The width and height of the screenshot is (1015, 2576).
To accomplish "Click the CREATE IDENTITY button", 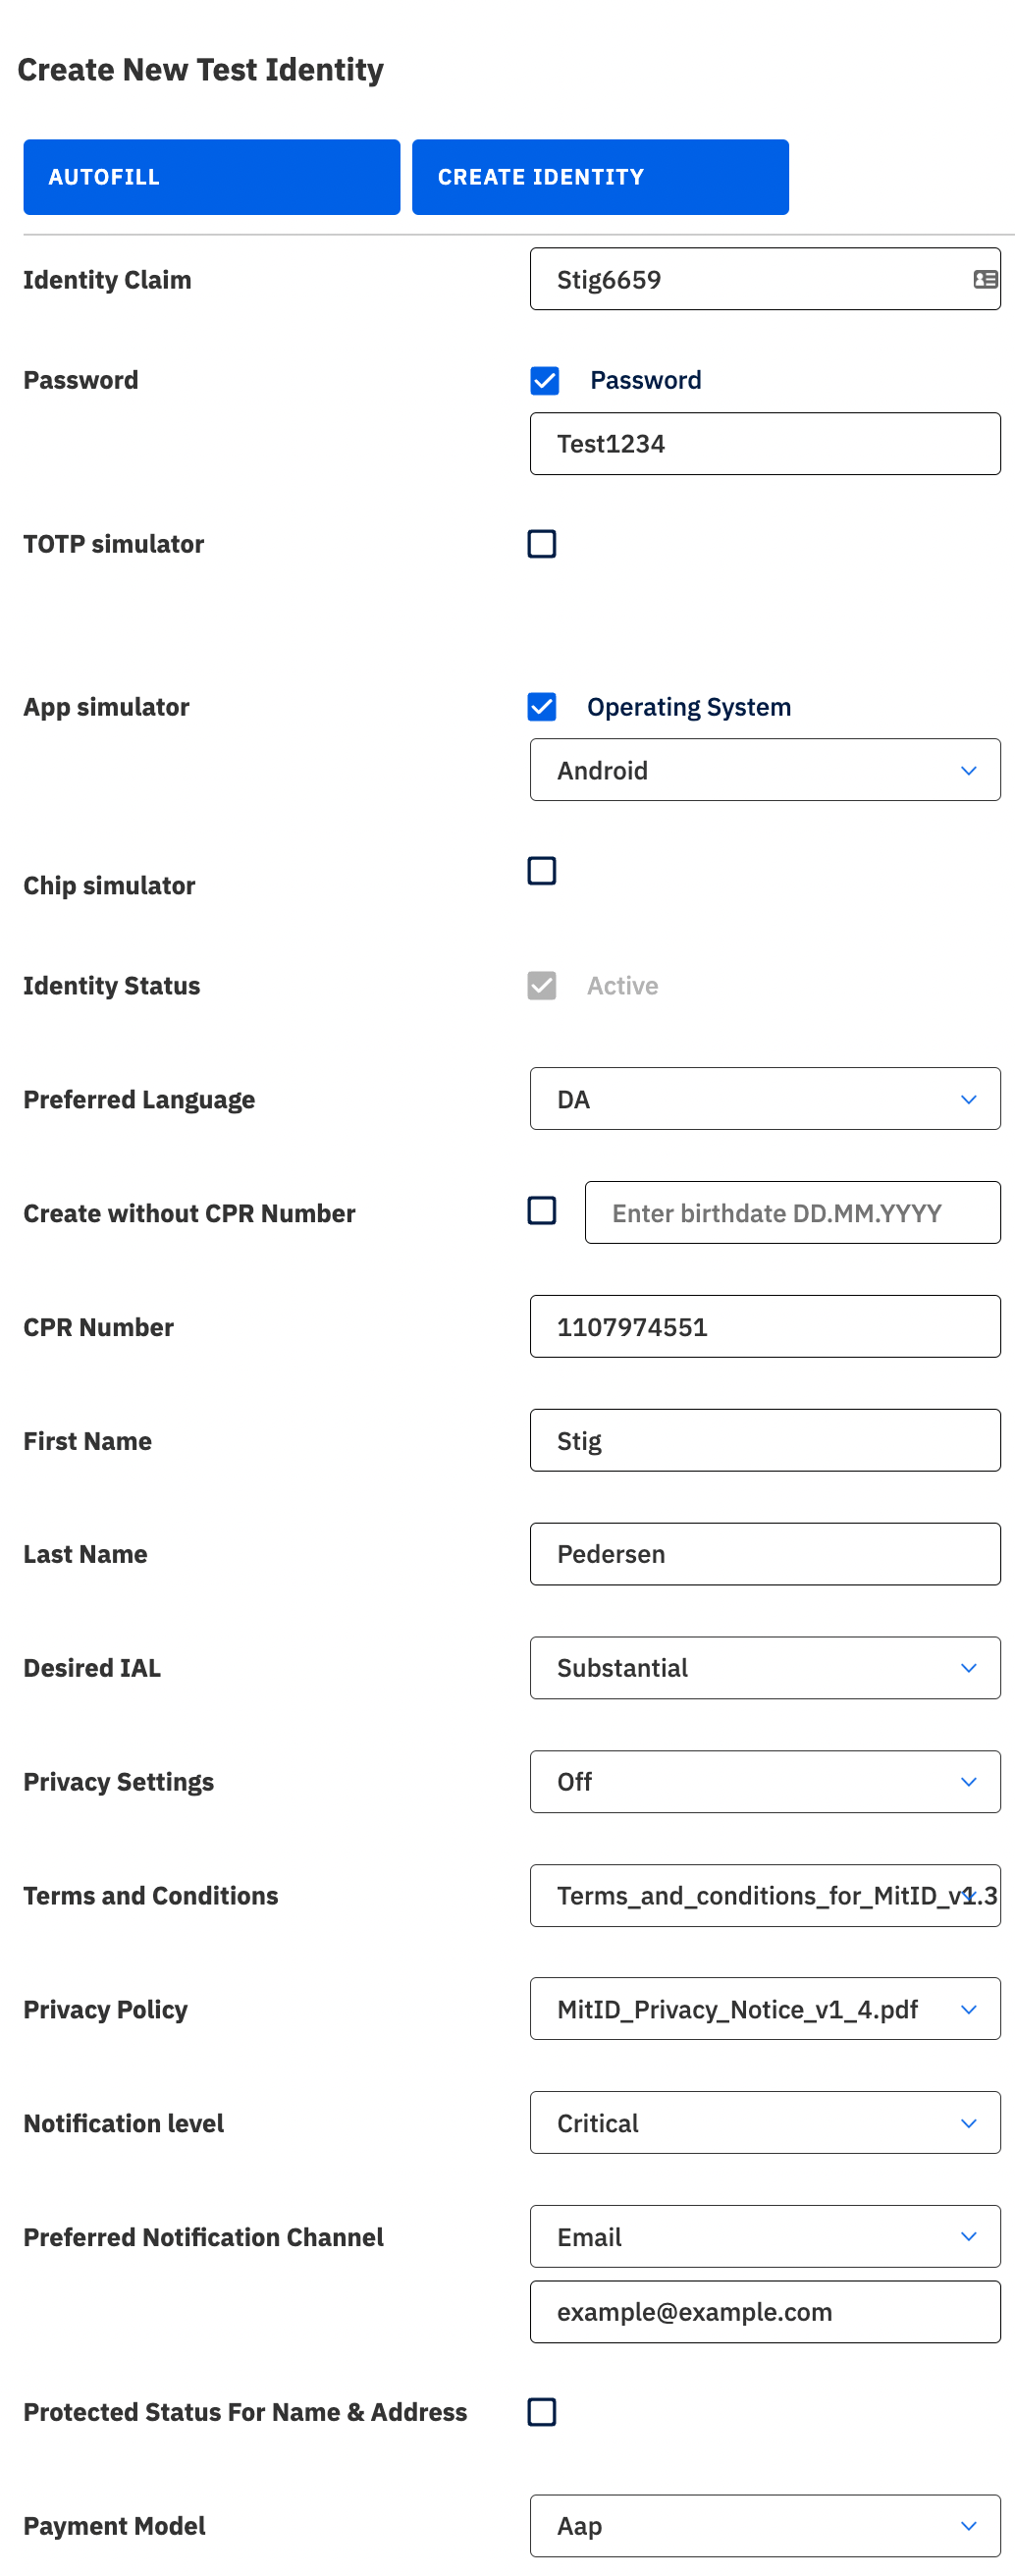I will pyautogui.click(x=599, y=177).
